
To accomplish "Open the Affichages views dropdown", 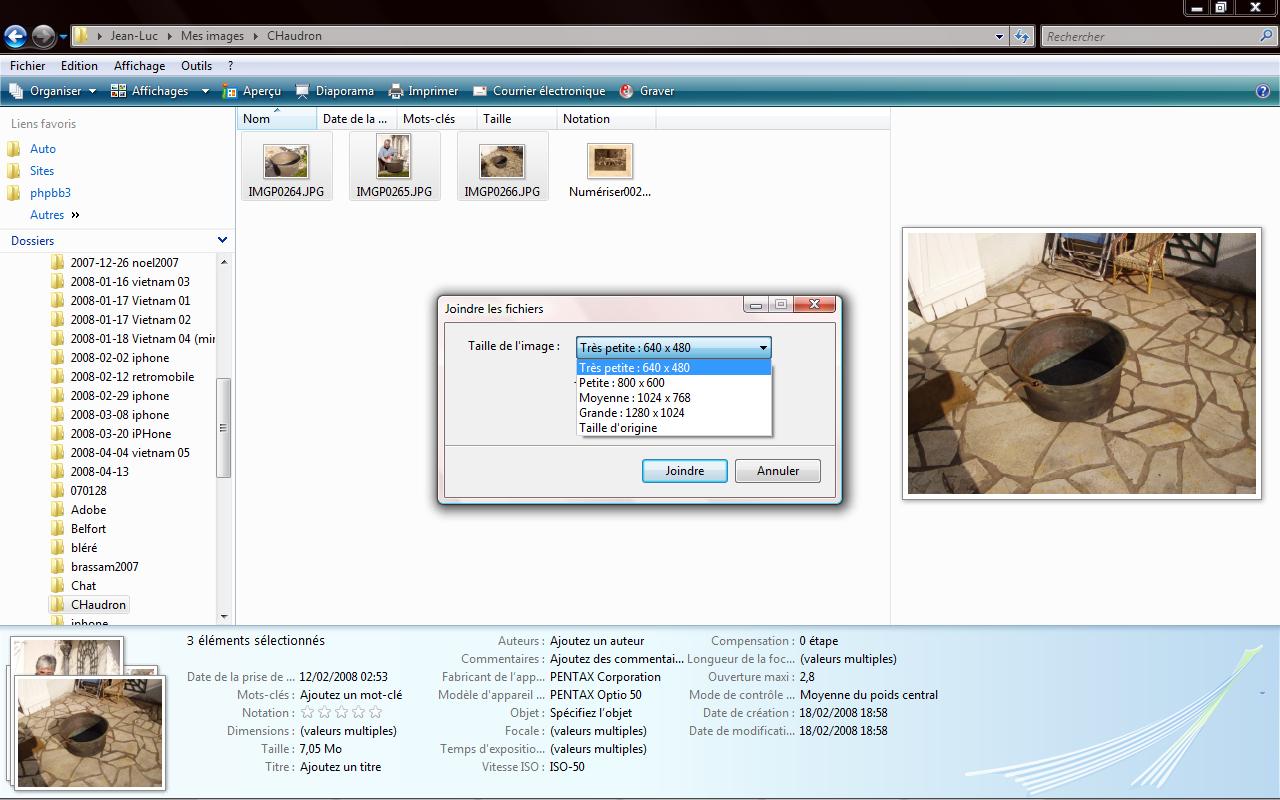I will [x=160, y=91].
